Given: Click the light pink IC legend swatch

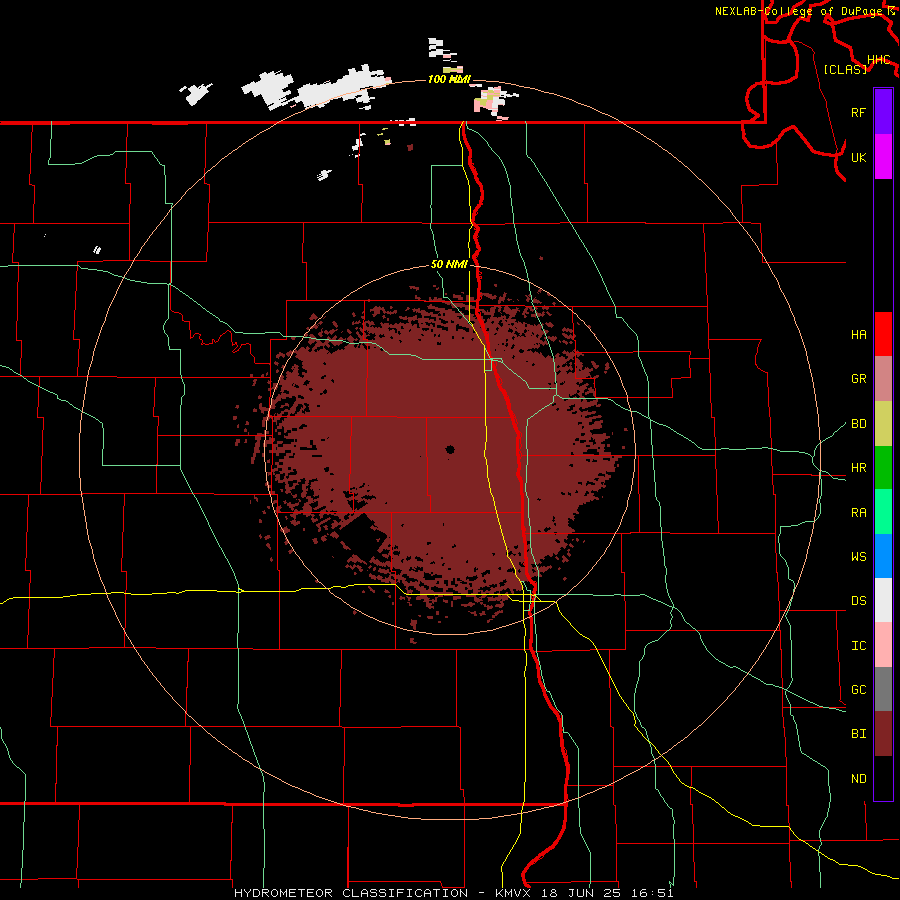Looking at the screenshot, I should coord(883,645).
